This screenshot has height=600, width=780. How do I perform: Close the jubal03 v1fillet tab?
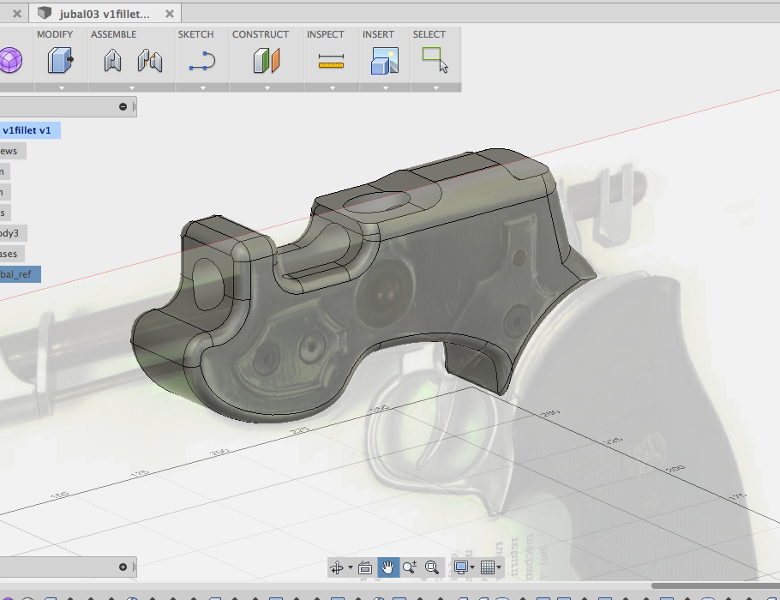(x=170, y=14)
